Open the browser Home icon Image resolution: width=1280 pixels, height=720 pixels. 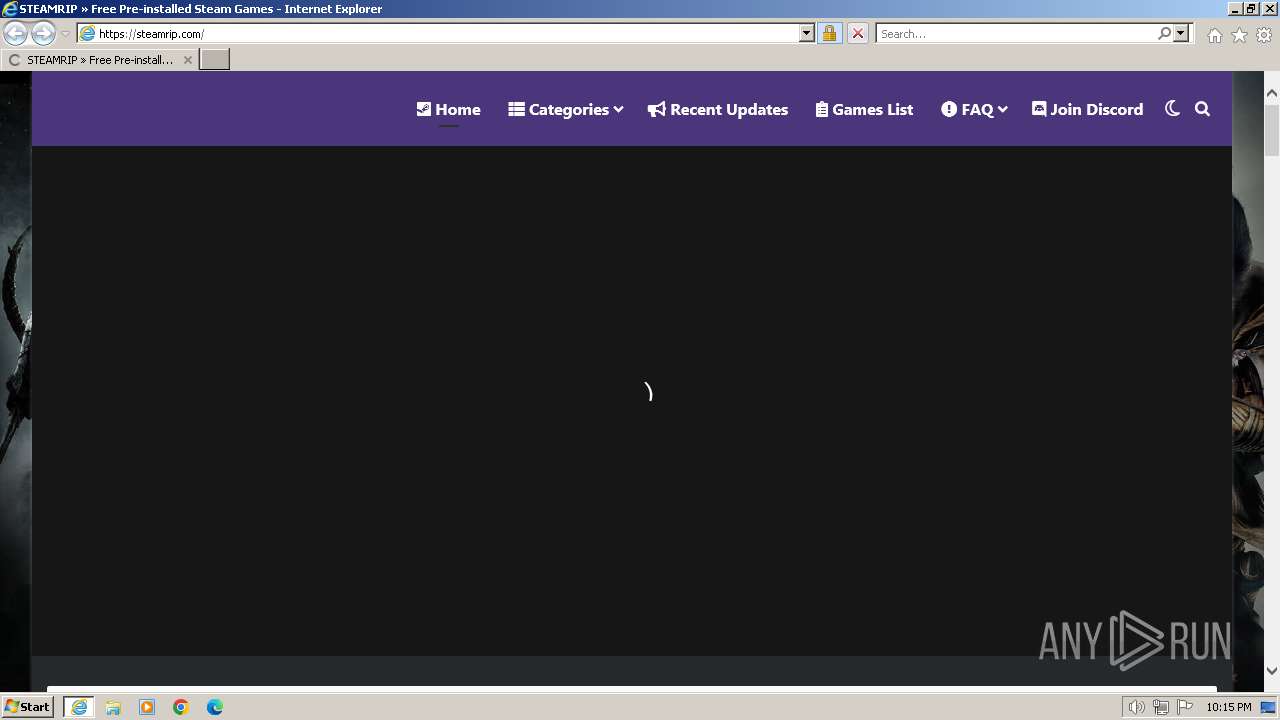(x=1214, y=35)
